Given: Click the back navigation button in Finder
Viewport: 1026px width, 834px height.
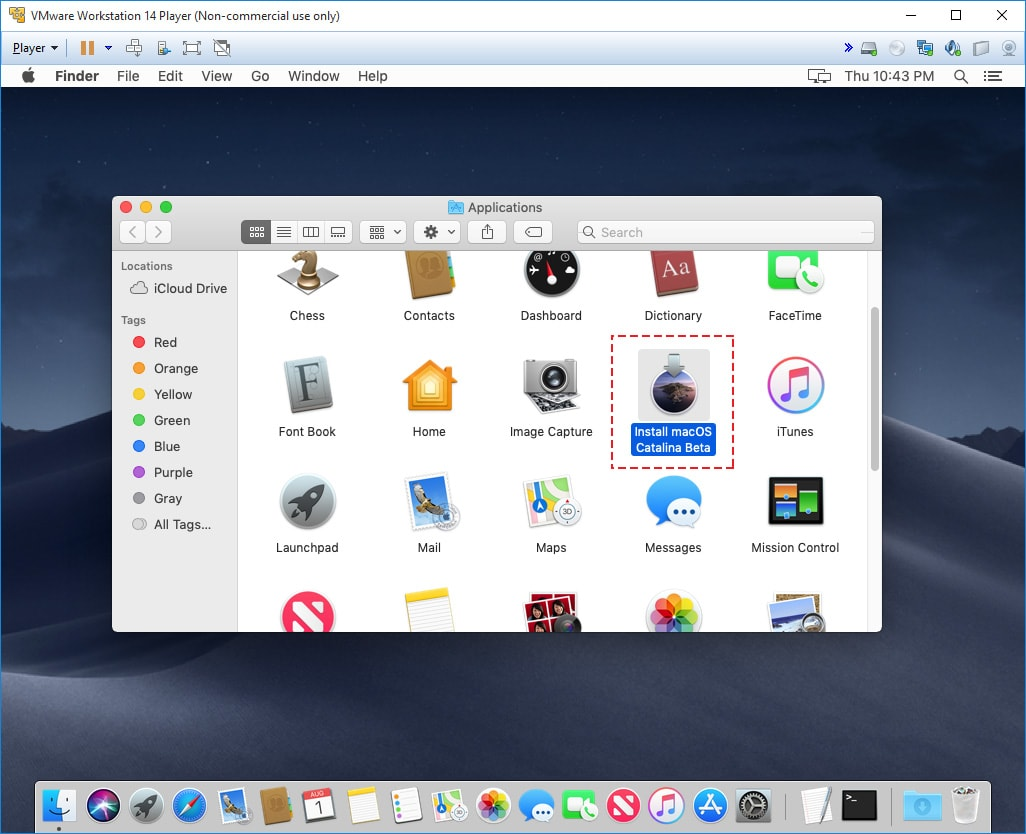Looking at the screenshot, I should [x=131, y=231].
